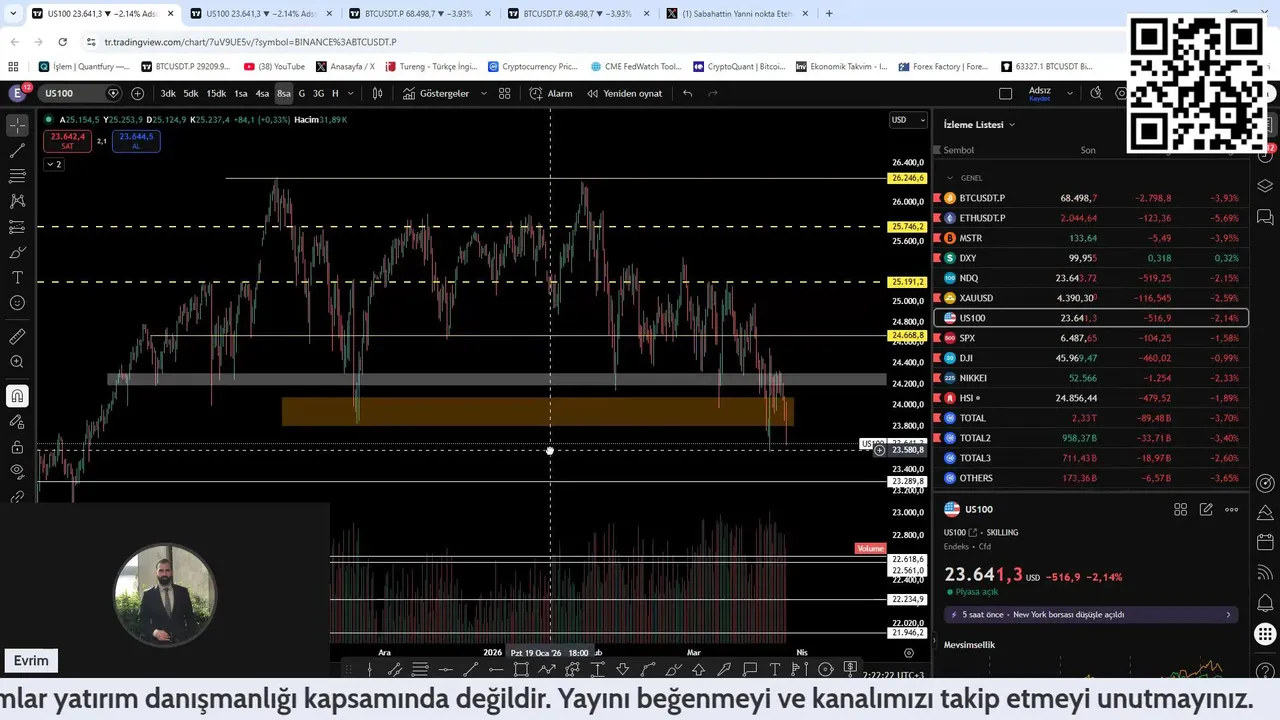The height and width of the screenshot is (720, 1280).
Task: Select the zoom in tool
Action: [x=17, y=362]
